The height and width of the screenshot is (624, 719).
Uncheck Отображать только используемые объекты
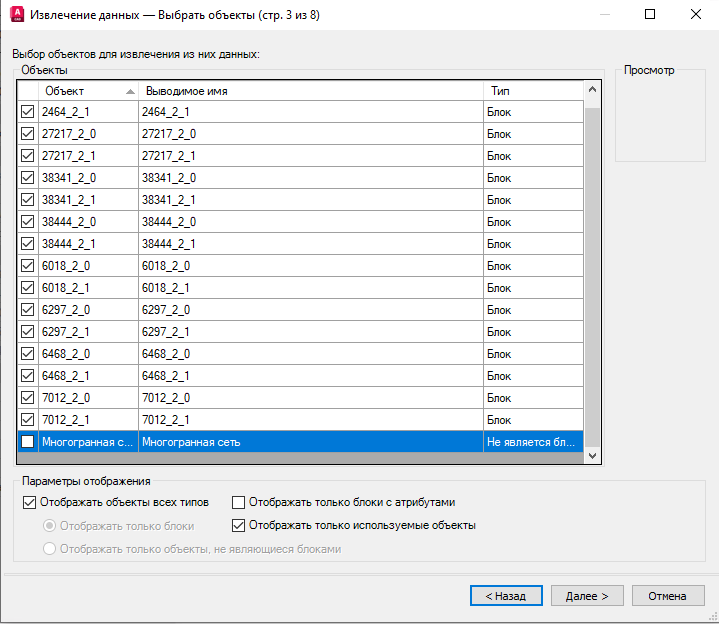click(238, 525)
